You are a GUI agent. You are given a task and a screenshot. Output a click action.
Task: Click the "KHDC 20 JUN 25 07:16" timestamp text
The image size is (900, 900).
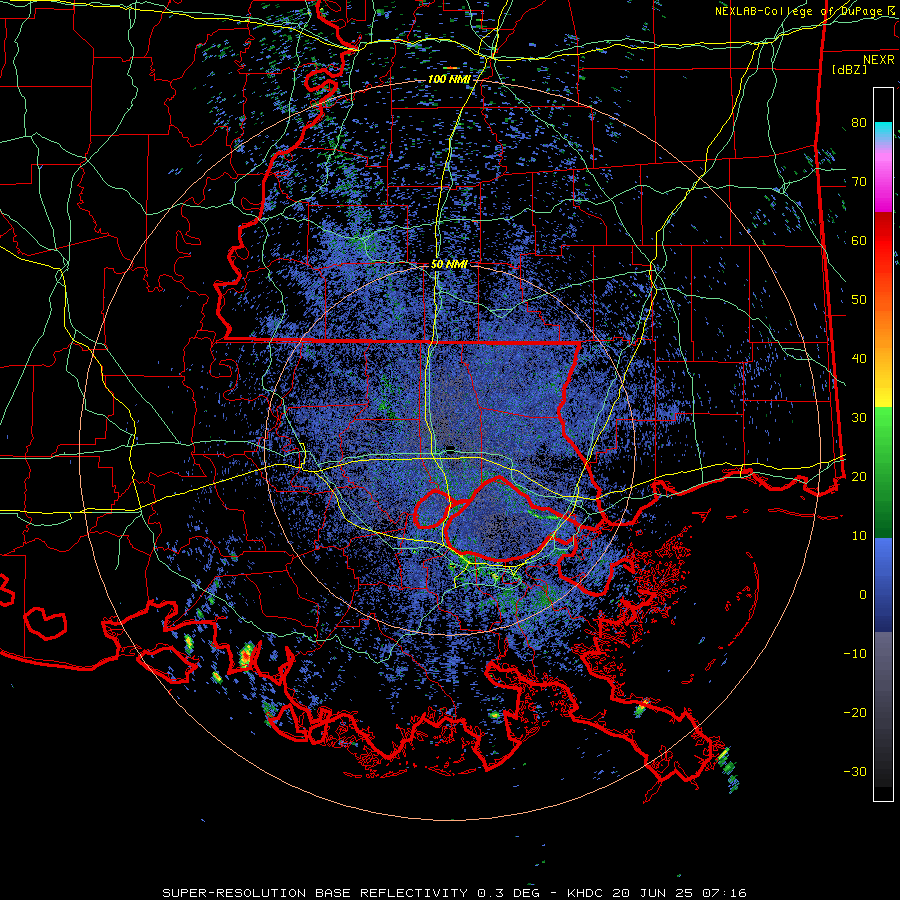(x=657, y=893)
